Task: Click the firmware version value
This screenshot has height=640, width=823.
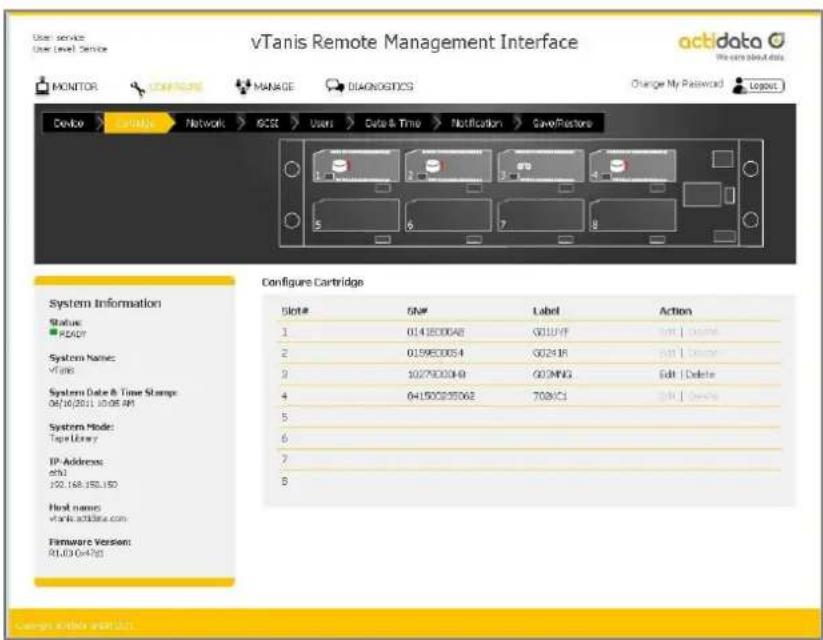Action: point(76,553)
